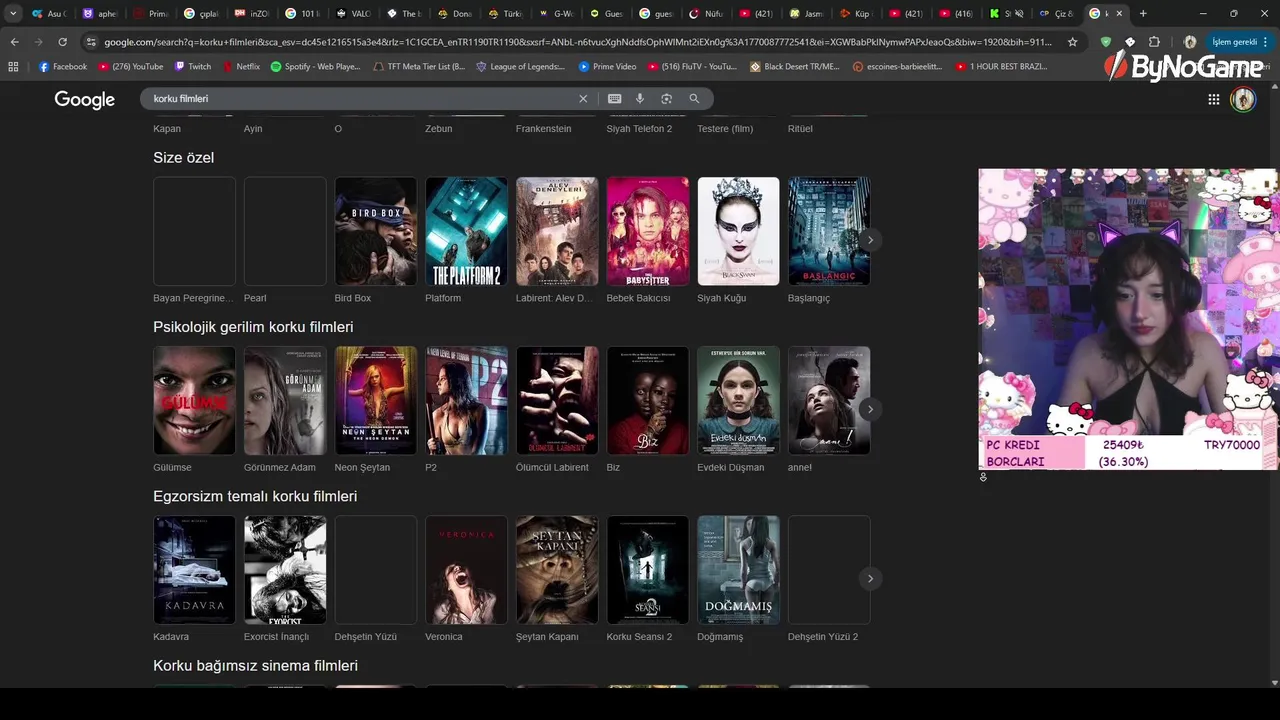Open the TFT Meta Tier List bookmark
1280x720 pixels.
coord(418,66)
